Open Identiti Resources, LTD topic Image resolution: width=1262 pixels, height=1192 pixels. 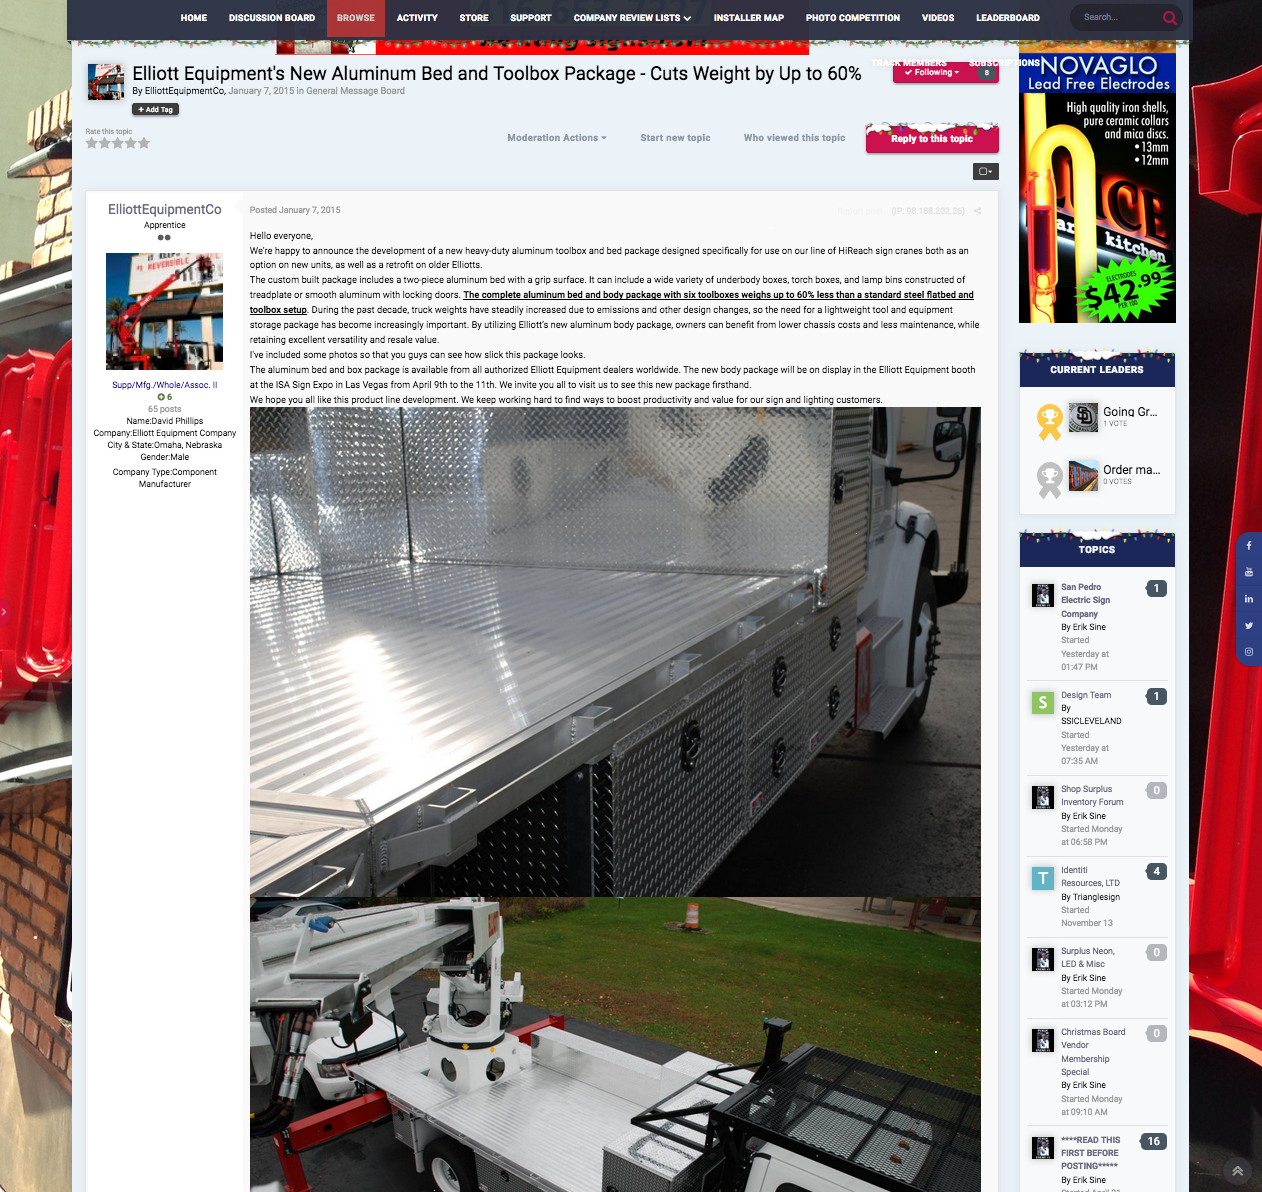1090,877
